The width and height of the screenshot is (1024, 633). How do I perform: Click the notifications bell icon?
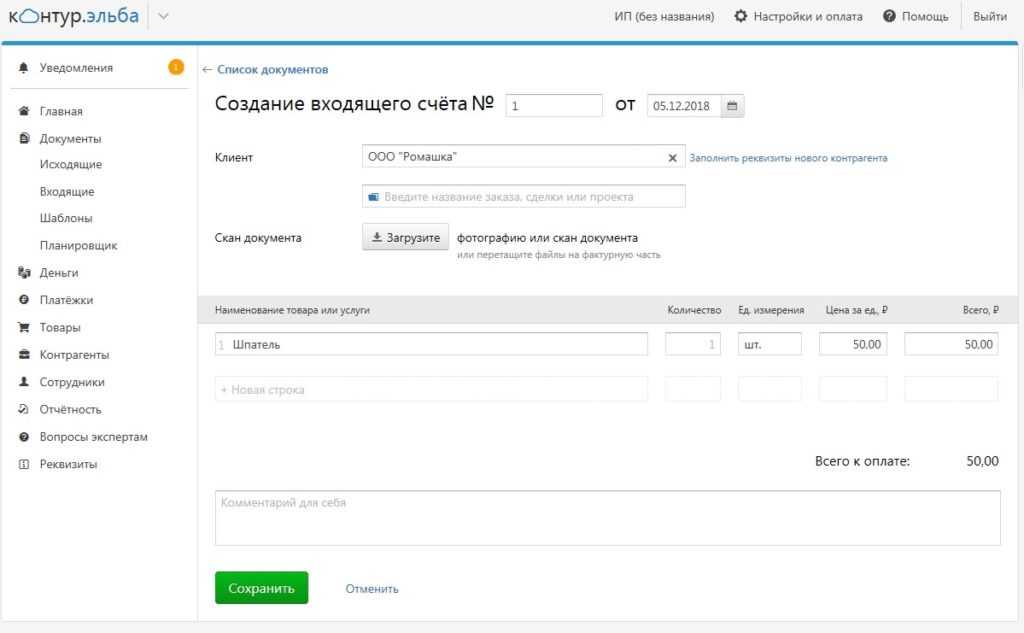click(x=24, y=68)
